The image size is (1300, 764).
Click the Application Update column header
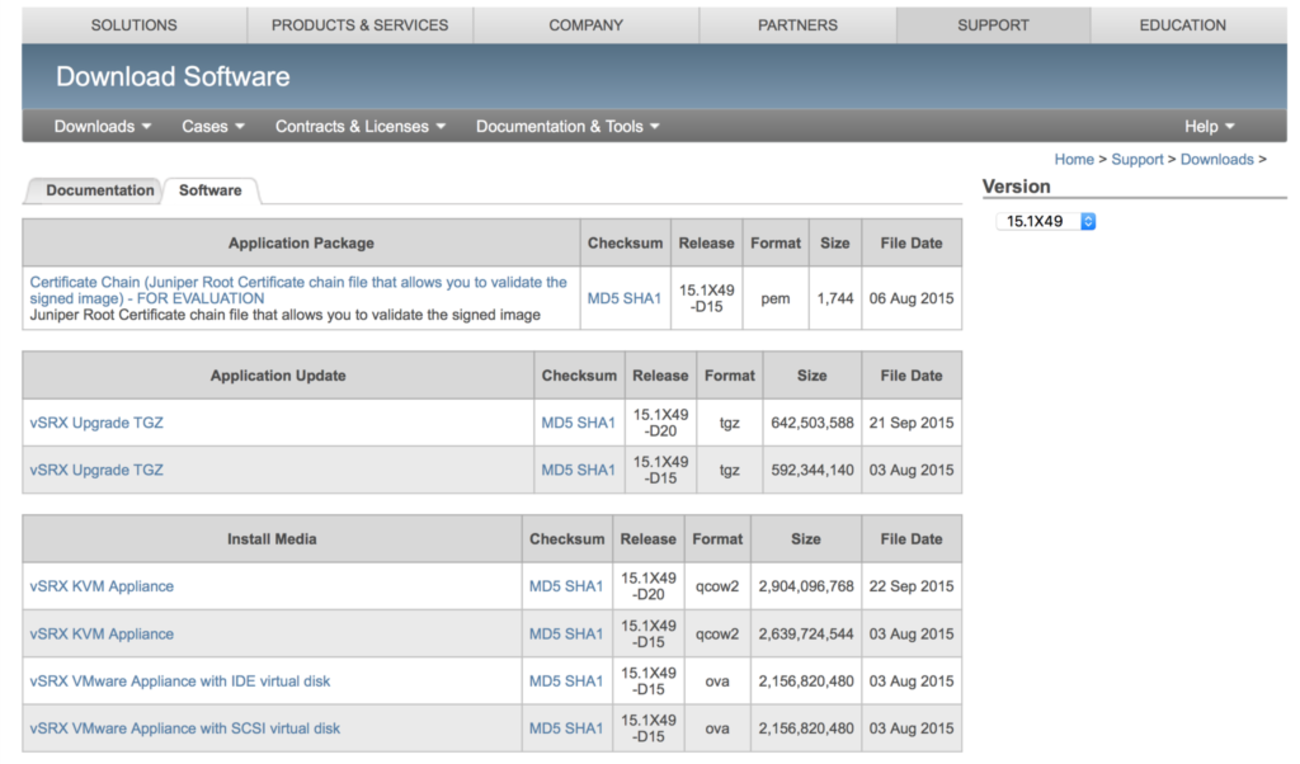click(278, 376)
